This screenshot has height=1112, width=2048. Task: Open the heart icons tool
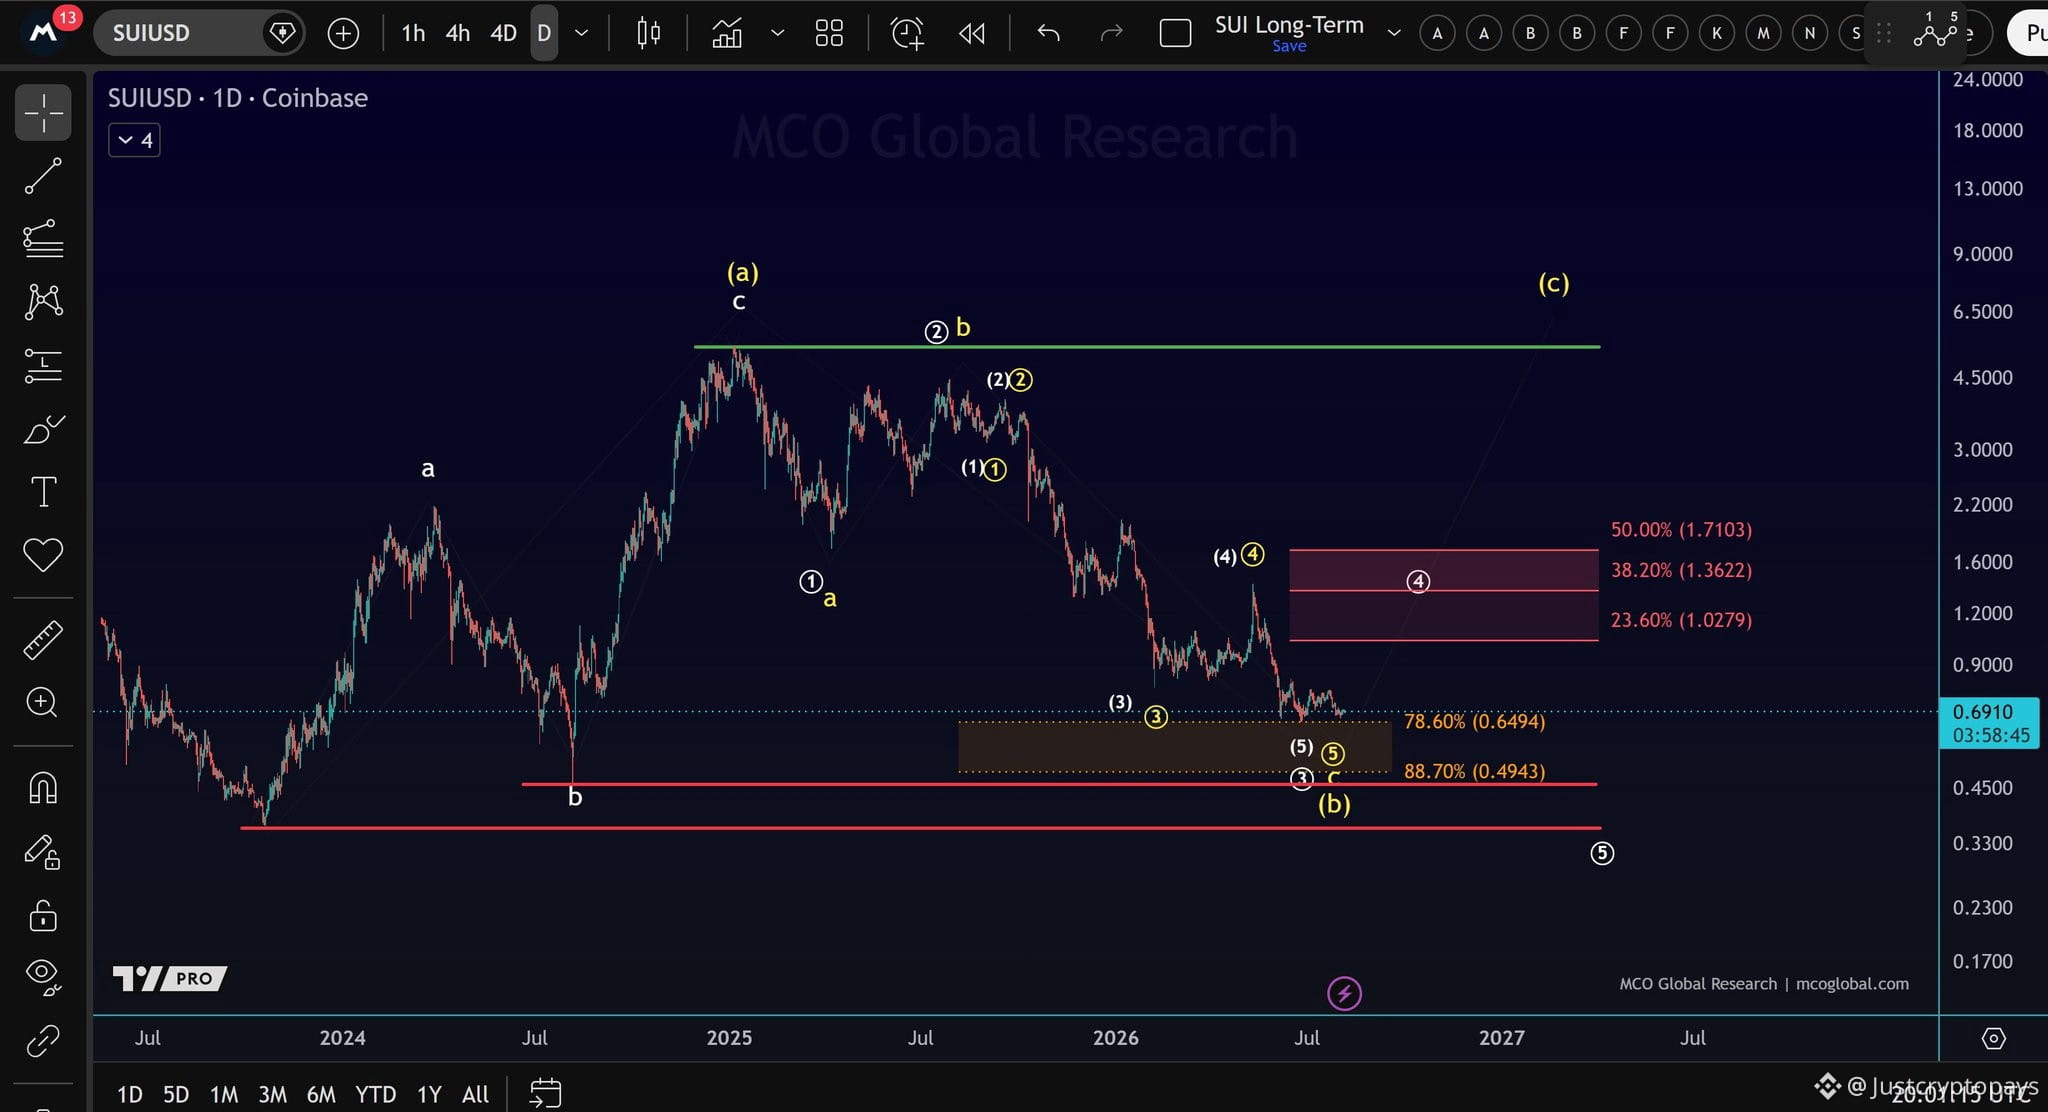coord(43,555)
